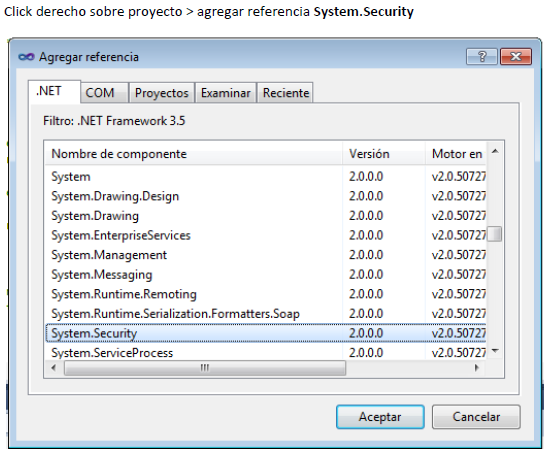Click the Agregar referencia title bar icon

coord(26,57)
